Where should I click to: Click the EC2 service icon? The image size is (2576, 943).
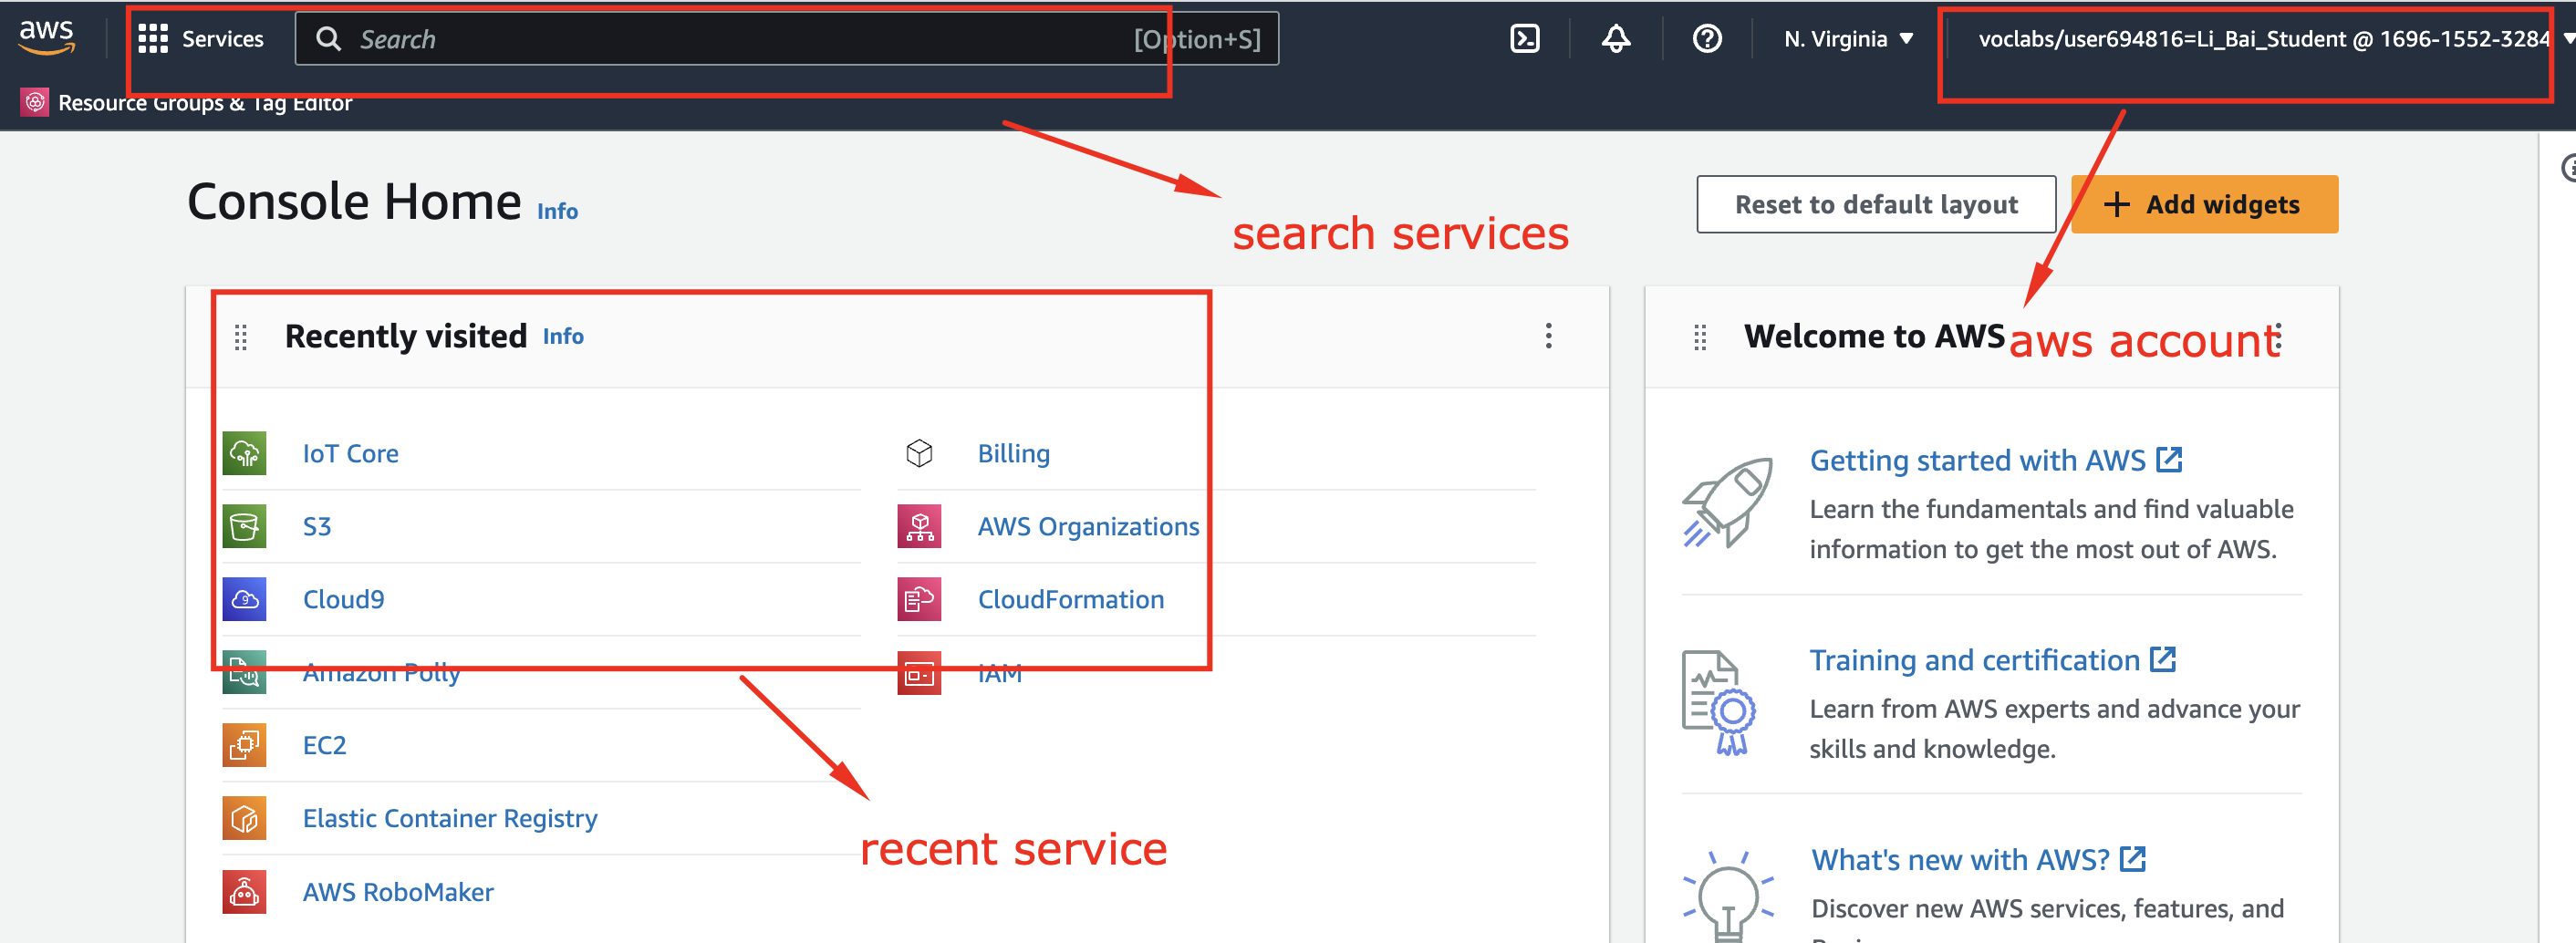tap(244, 744)
